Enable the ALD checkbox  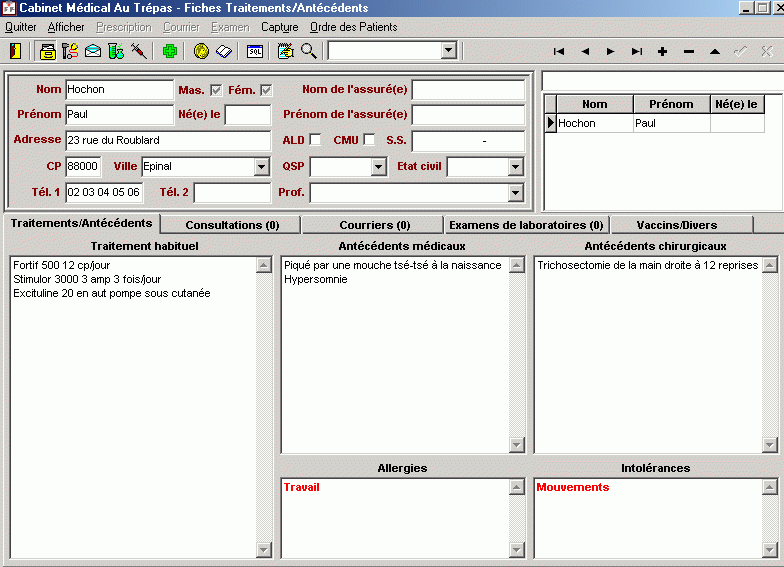[x=315, y=140]
